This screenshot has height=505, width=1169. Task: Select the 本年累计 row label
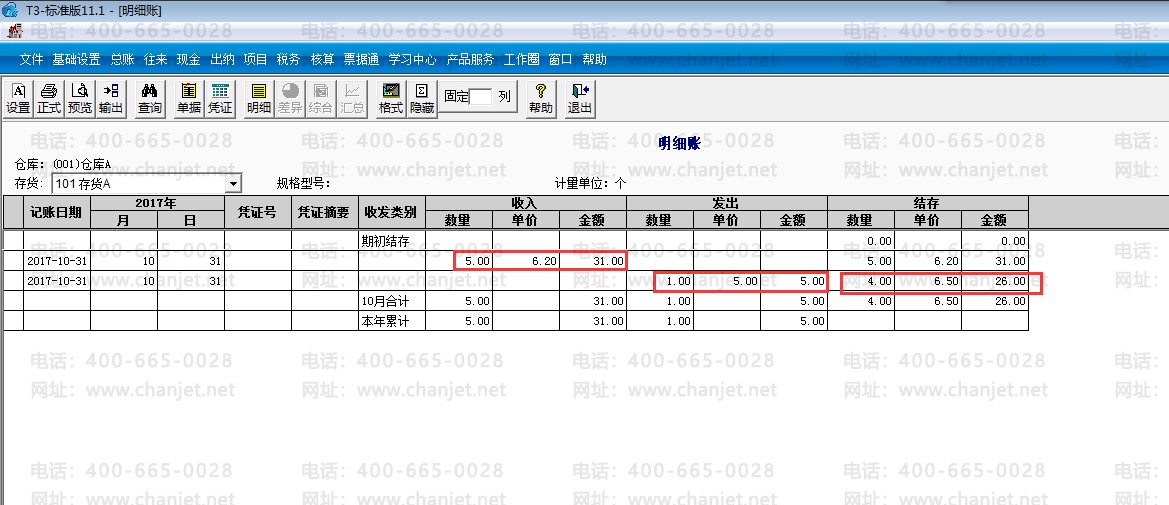click(391, 321)
